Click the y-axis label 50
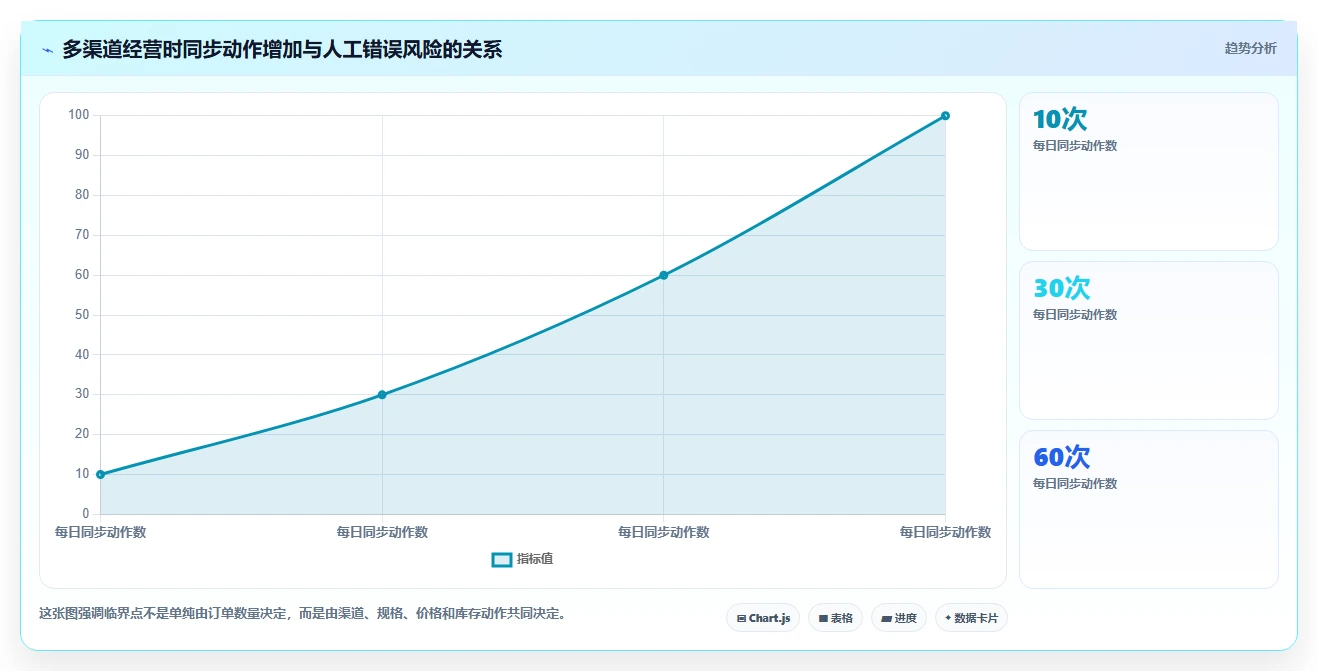Viewport: 1318px width, 671px height. [82, 315]
